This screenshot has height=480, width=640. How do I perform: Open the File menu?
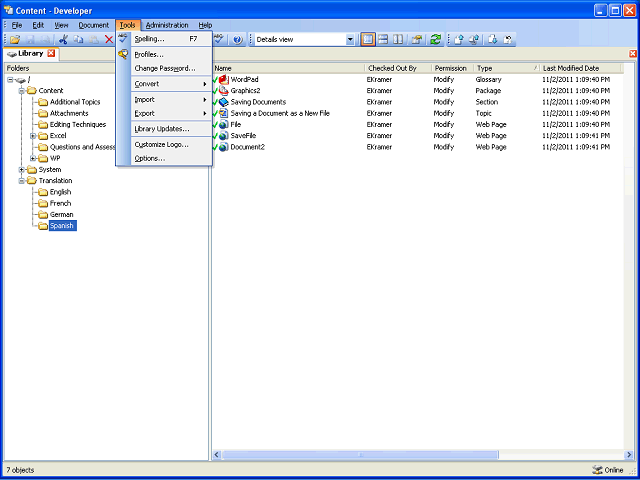click(17, 25)
